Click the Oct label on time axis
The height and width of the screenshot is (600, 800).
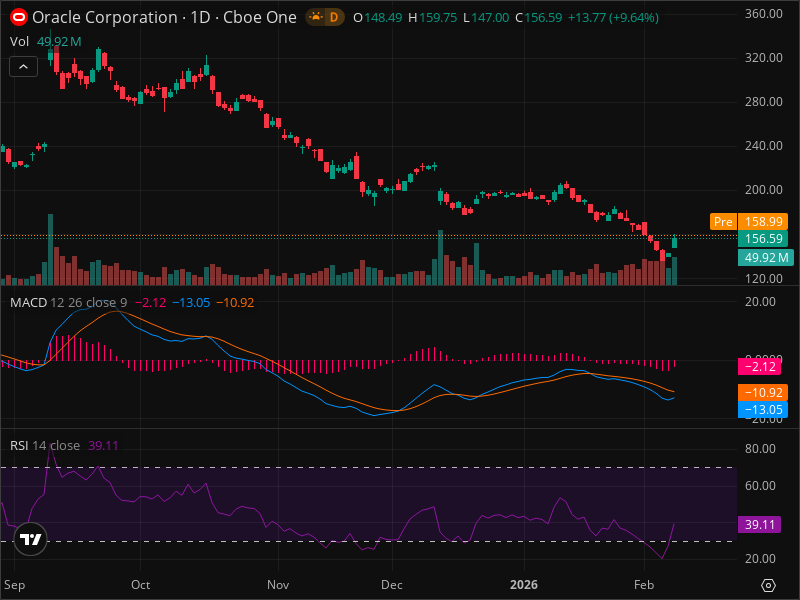(140, 585)
